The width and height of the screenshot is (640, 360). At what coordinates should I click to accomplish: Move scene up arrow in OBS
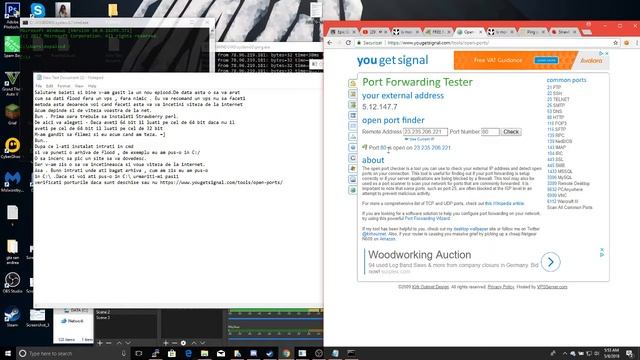[119, 343]
